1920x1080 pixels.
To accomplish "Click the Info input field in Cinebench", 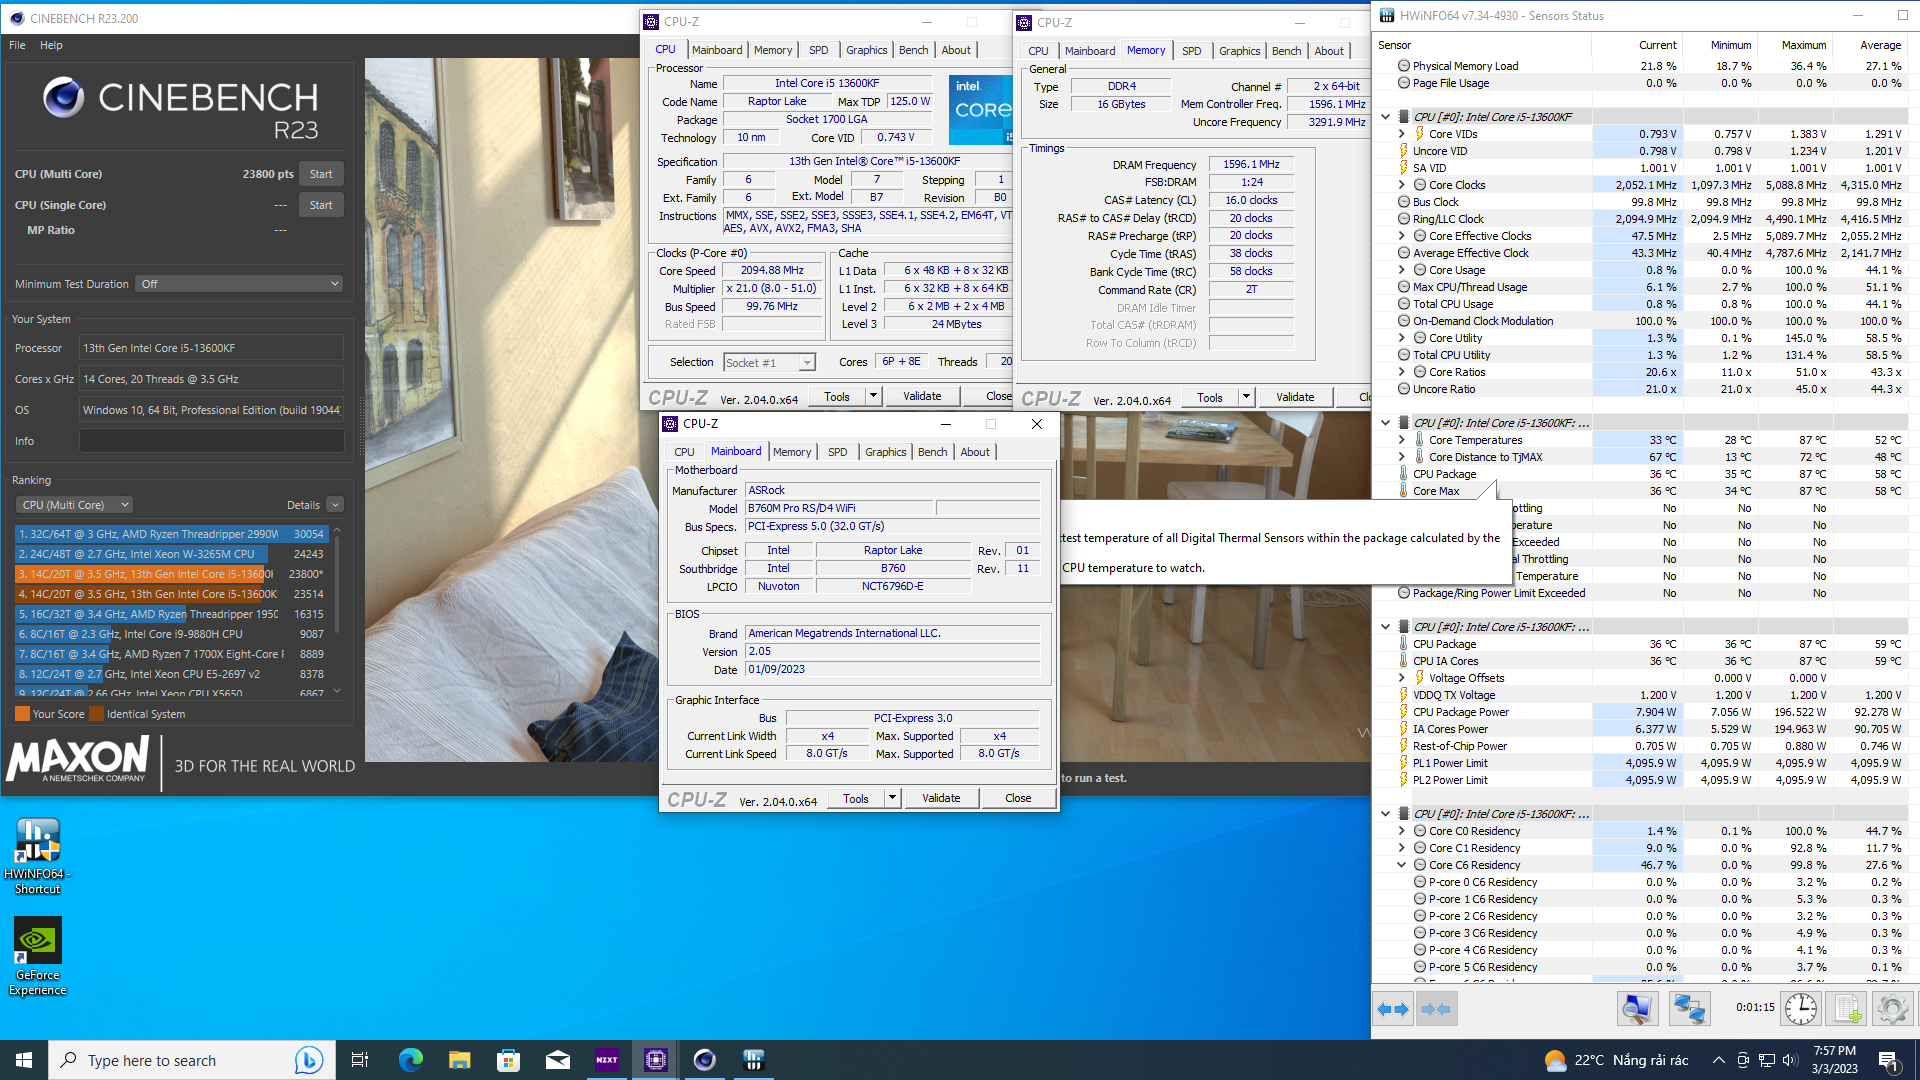I will pyautogui.click(x=211, y=441).
